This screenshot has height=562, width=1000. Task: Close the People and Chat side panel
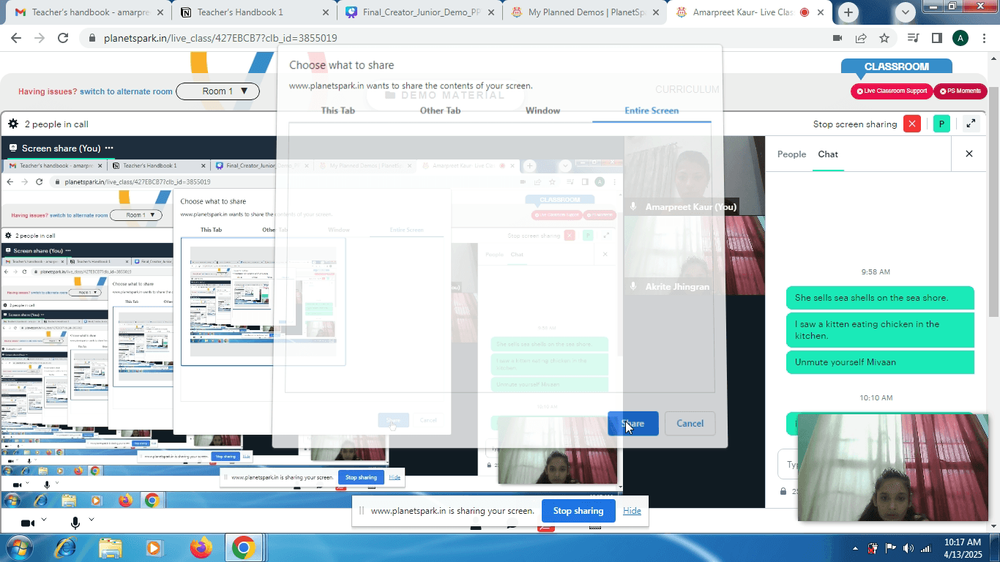pos(969,154)
